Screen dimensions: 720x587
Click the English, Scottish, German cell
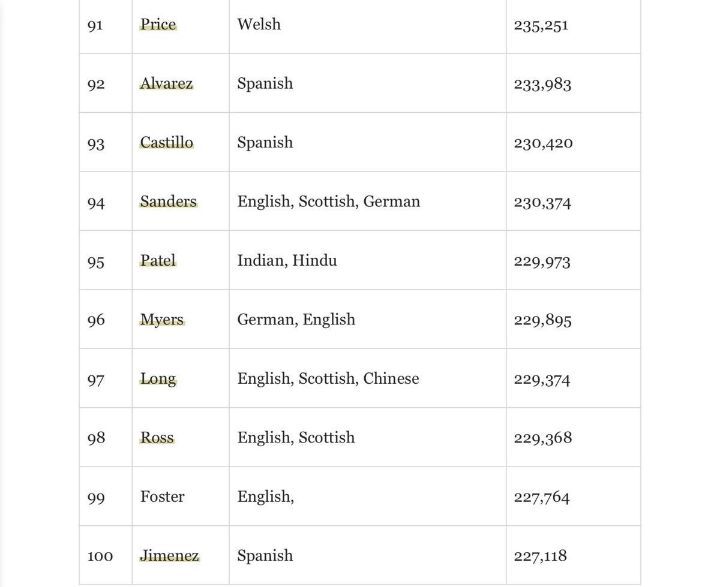click(328, 202)
